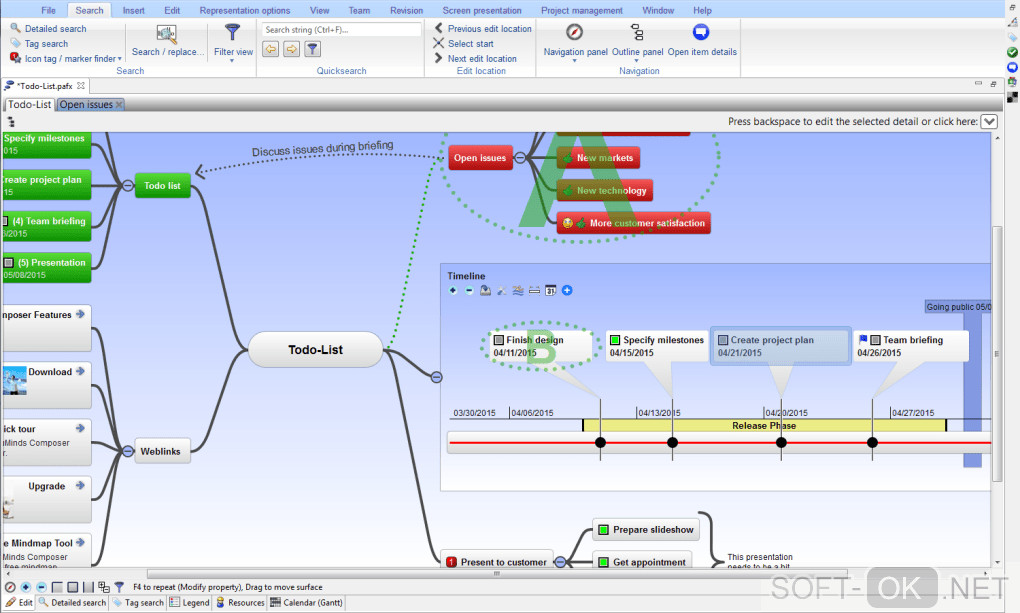Click blue plus add timeline icon
Screen dimensions: 1020x613
point(567,290)
